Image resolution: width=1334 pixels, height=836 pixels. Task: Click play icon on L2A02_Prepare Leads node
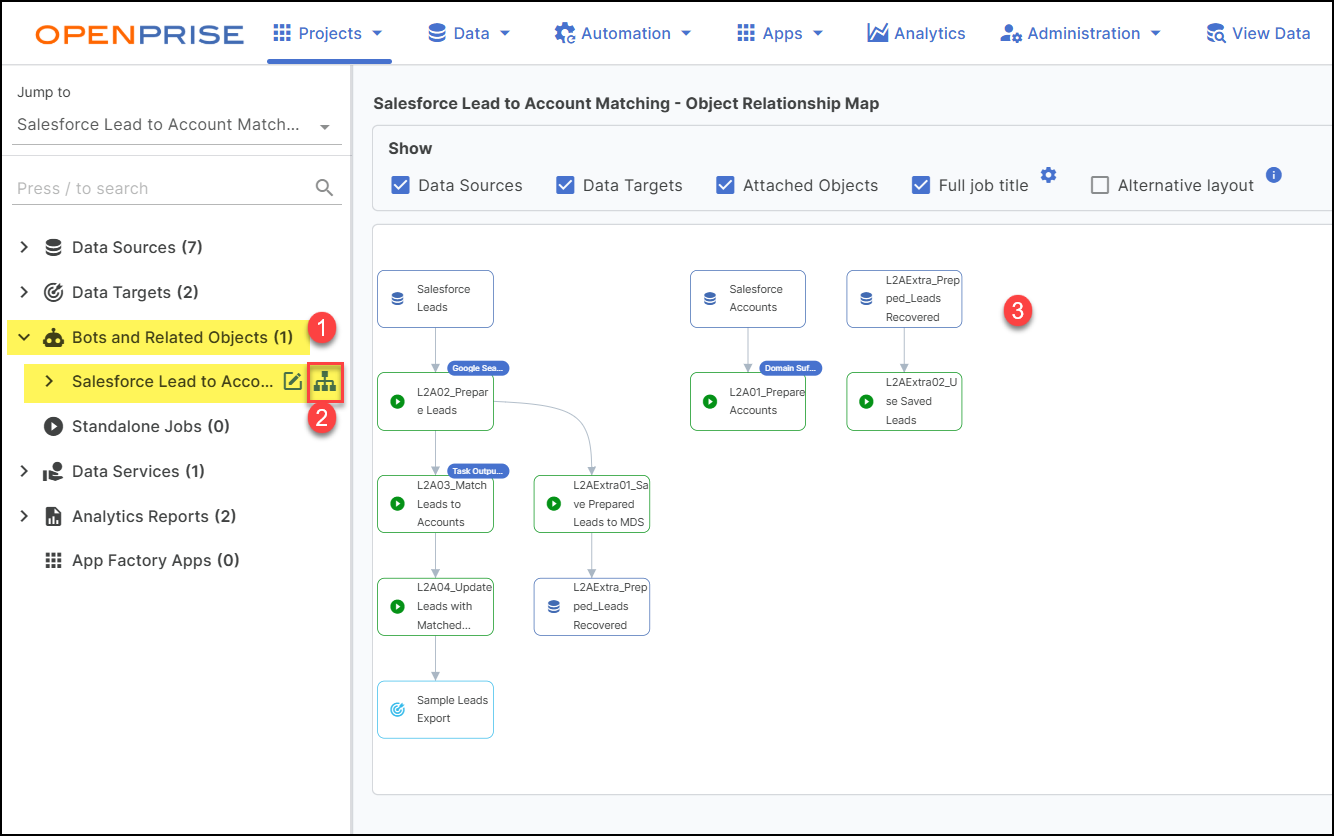pos(398,402)
